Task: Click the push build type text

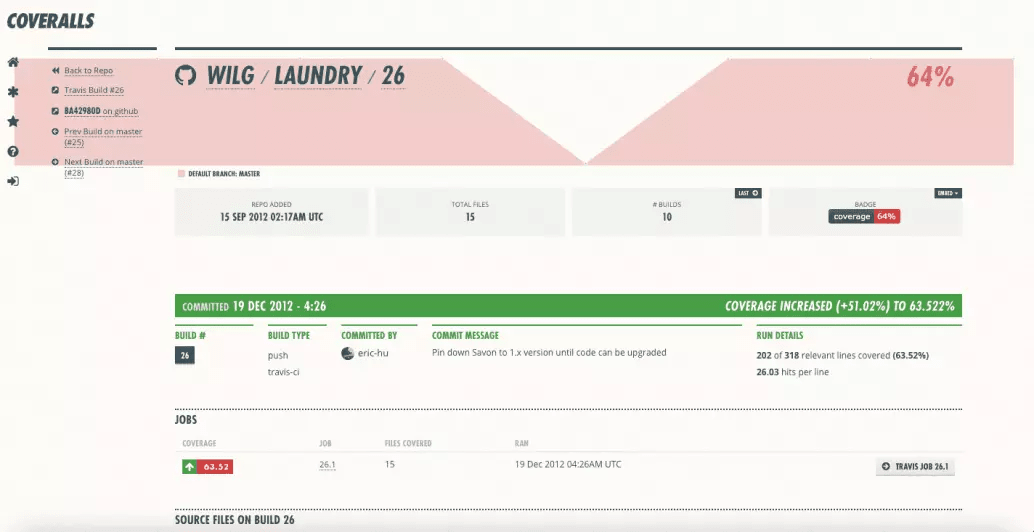Action: (x=278, y=355)
